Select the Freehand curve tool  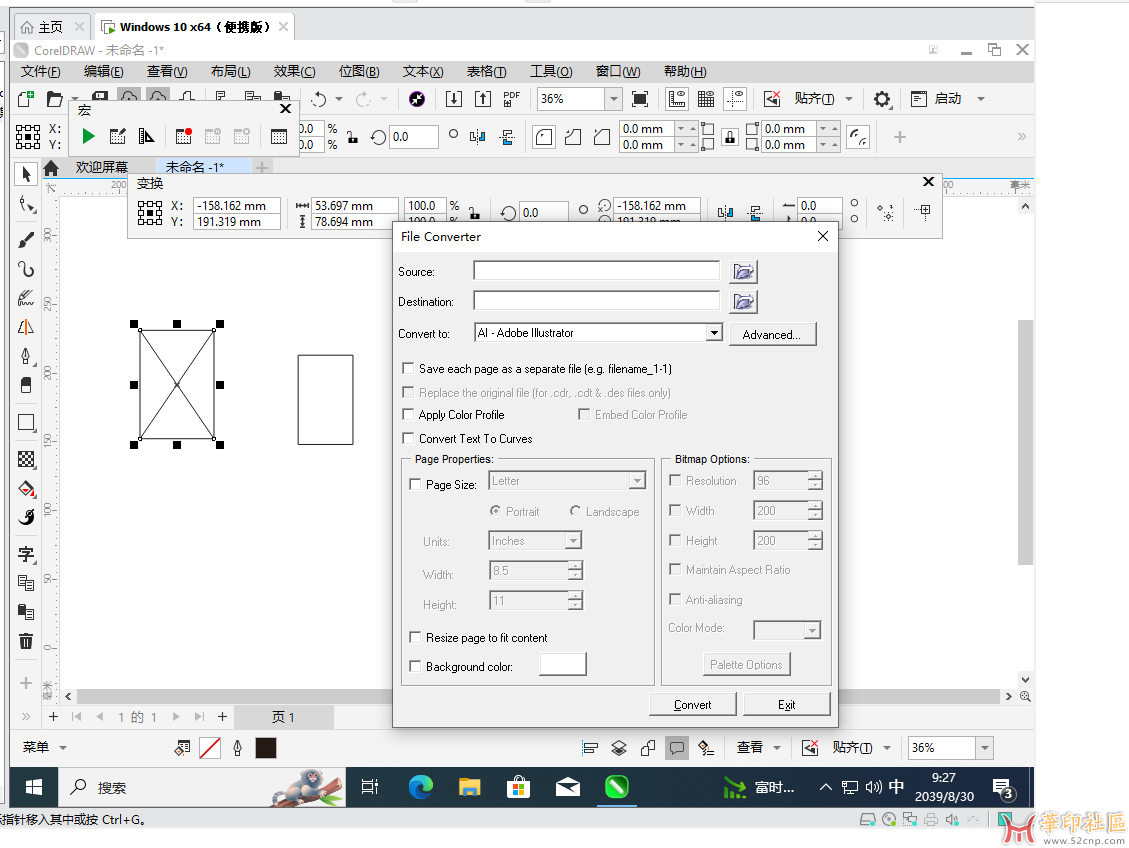[27, 269]
